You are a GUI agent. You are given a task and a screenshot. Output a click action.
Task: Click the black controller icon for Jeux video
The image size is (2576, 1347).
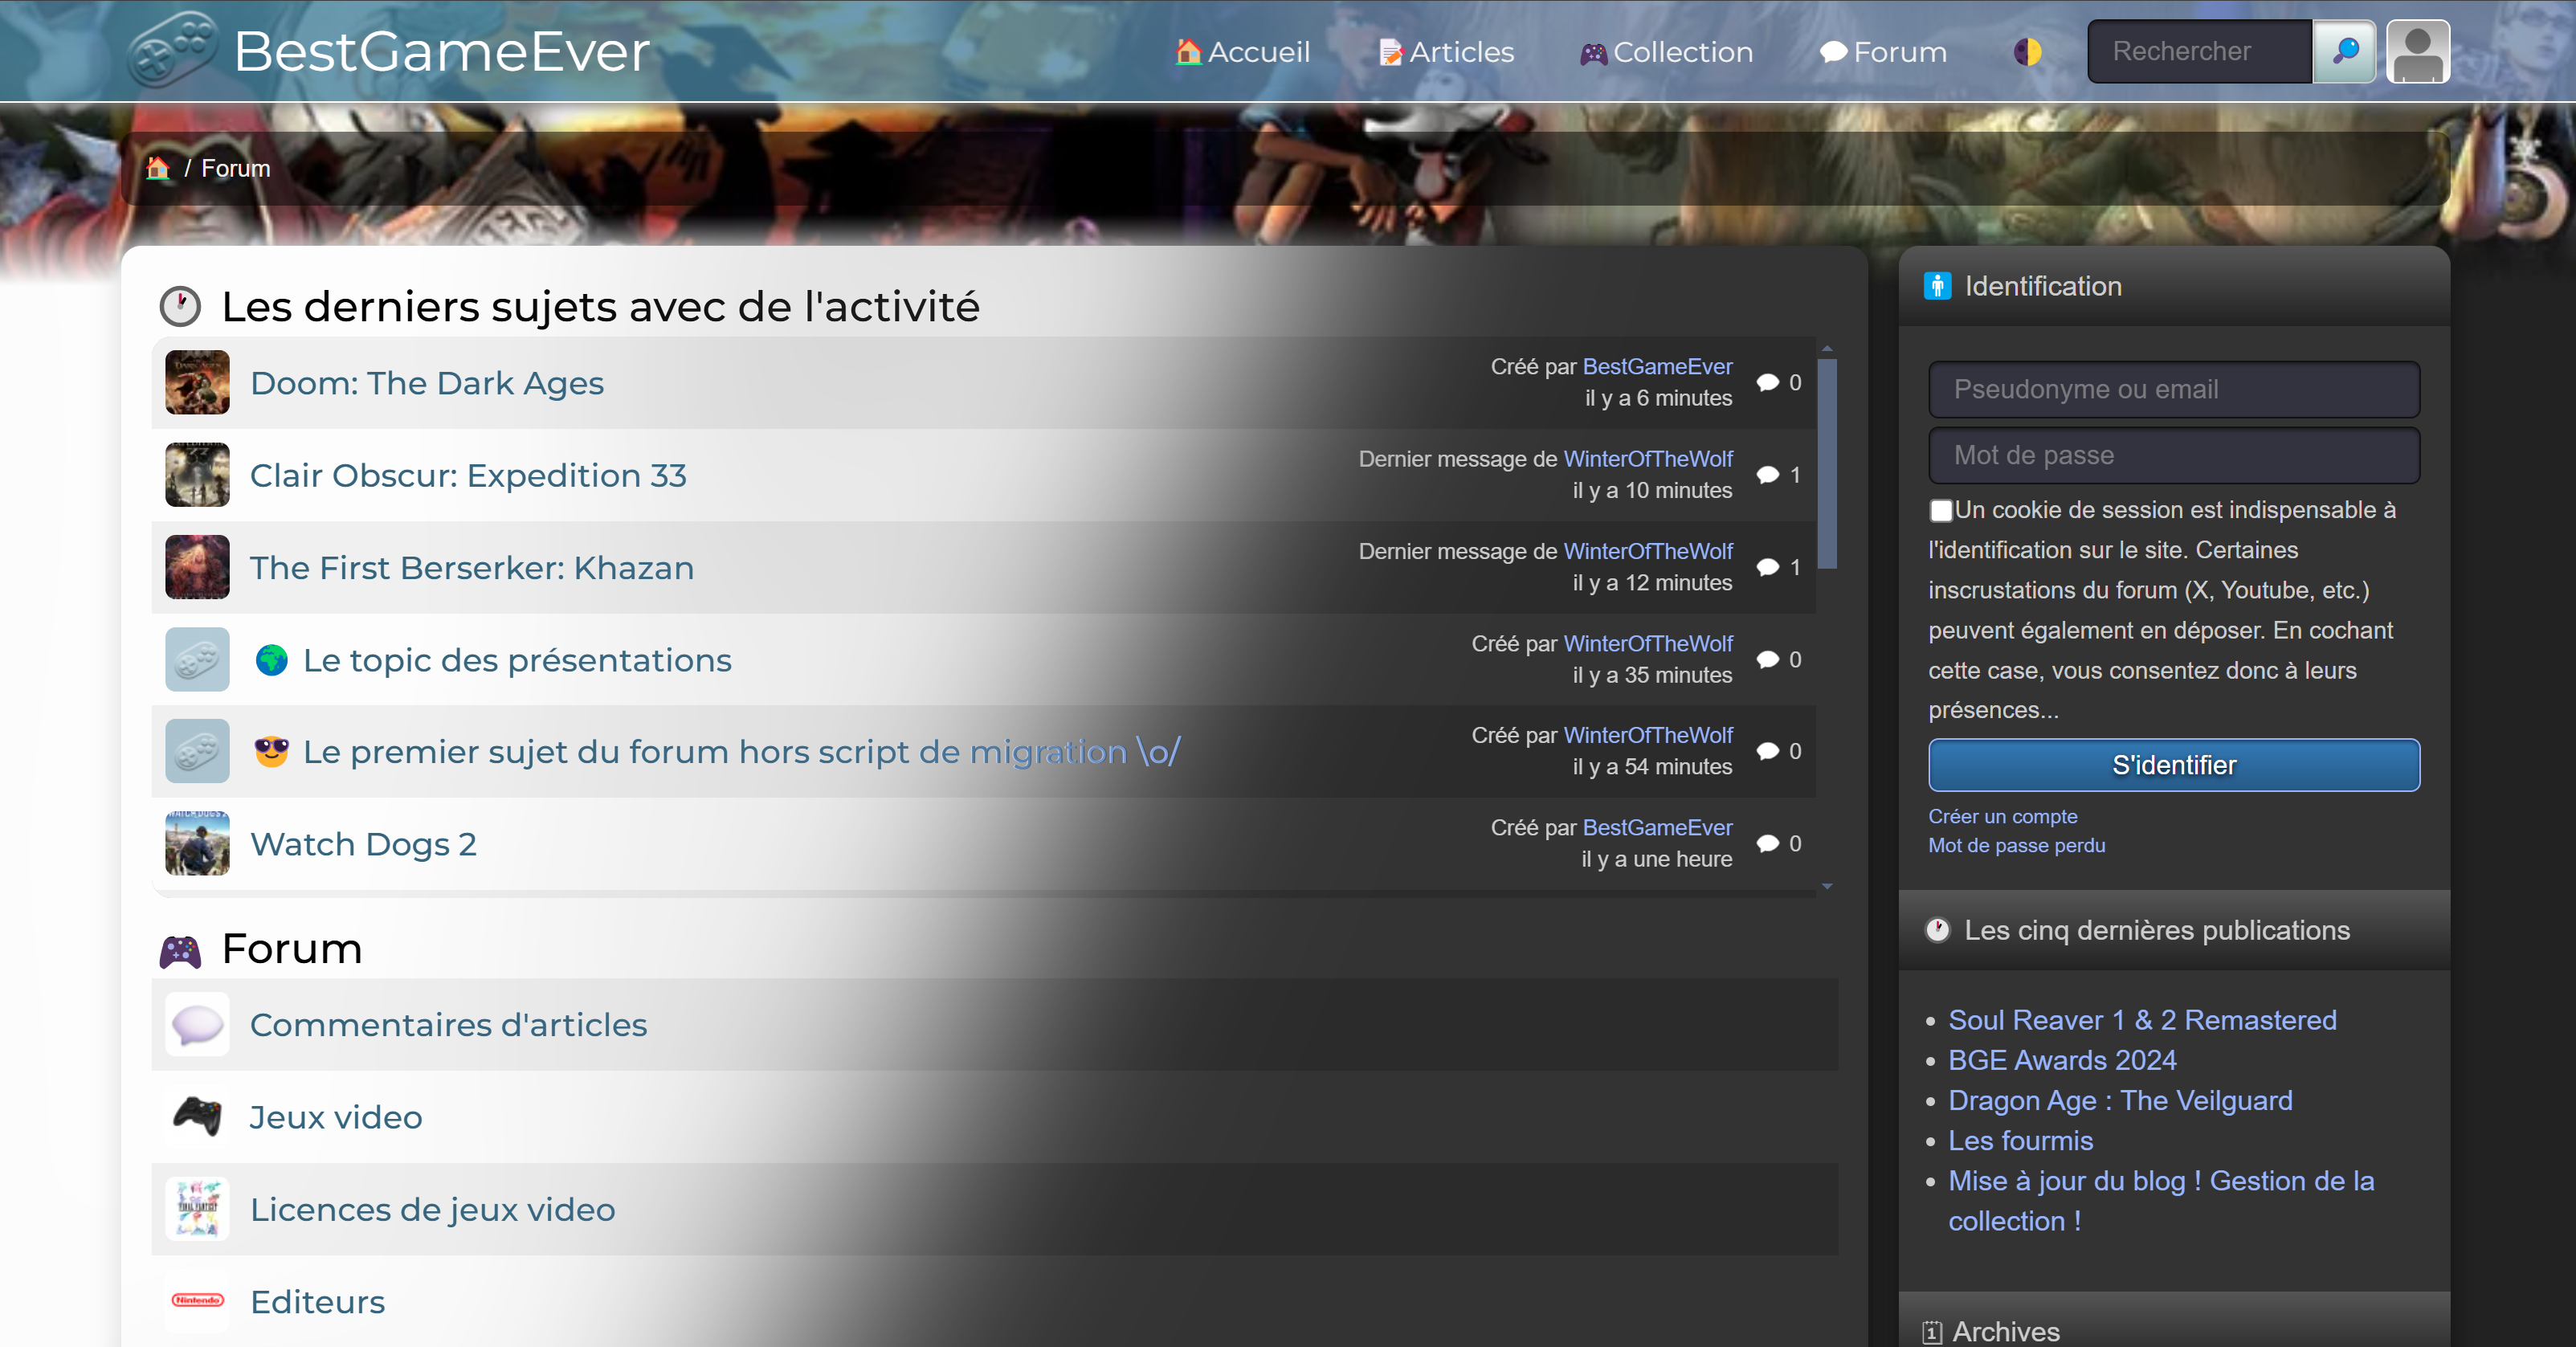point(197,1116)
